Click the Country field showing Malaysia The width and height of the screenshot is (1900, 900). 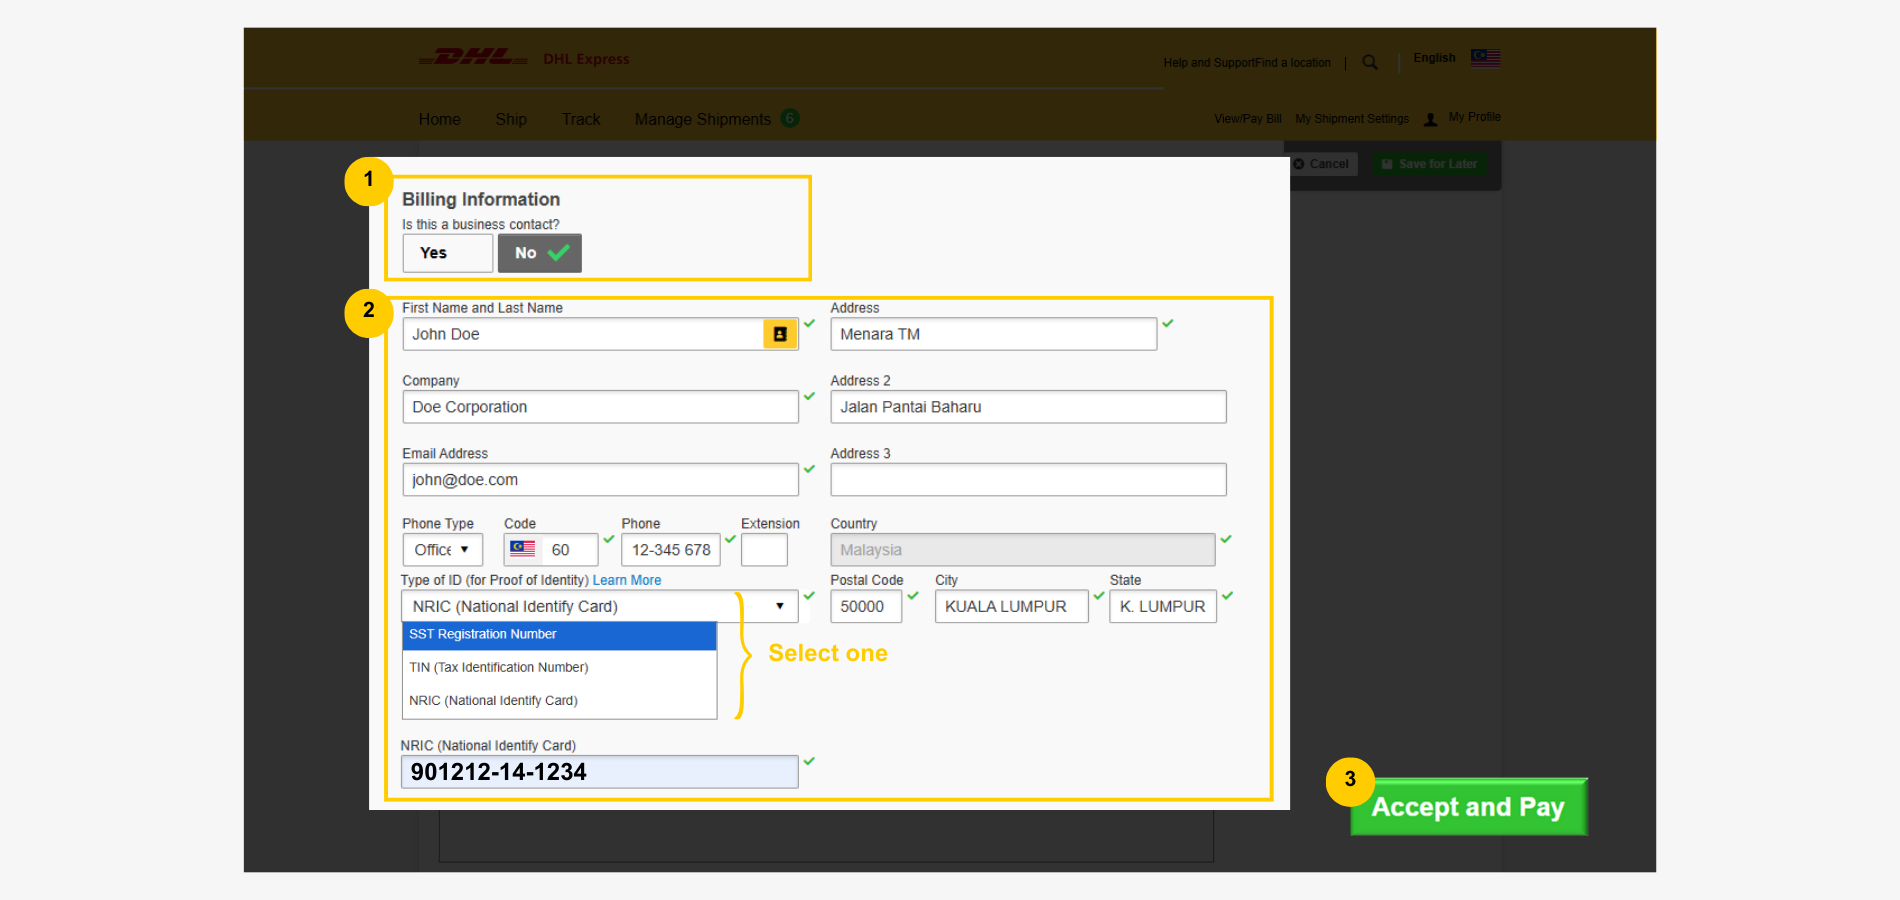pos(1023,550)
